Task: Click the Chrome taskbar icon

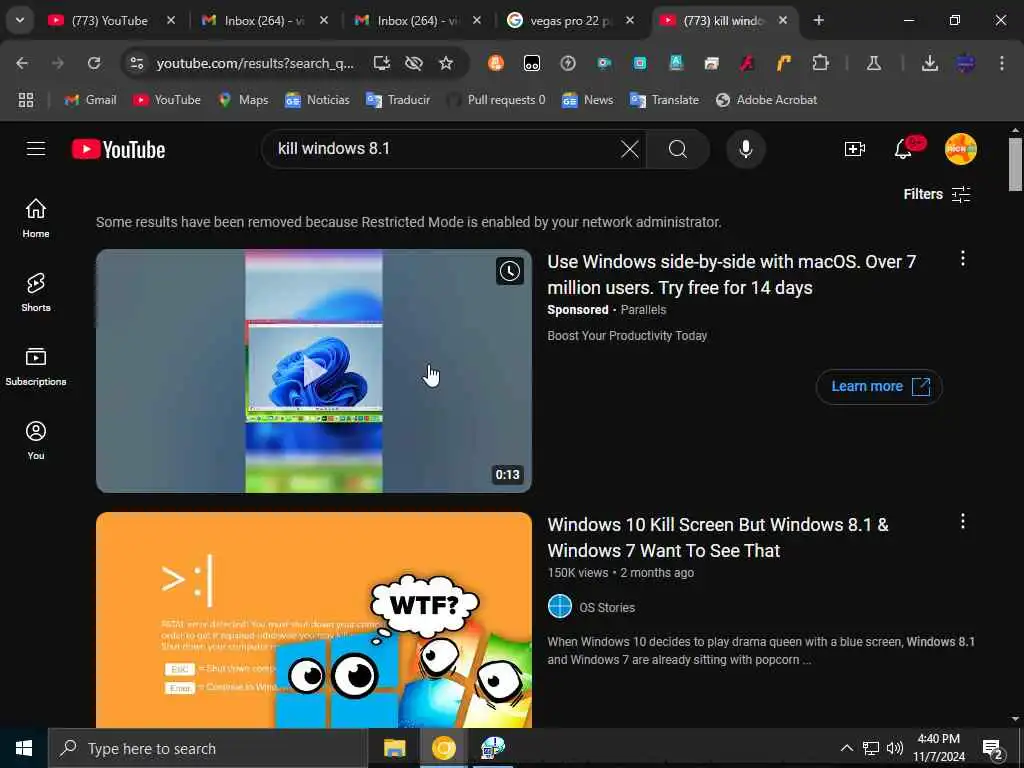Action: (x=443, y=748)
